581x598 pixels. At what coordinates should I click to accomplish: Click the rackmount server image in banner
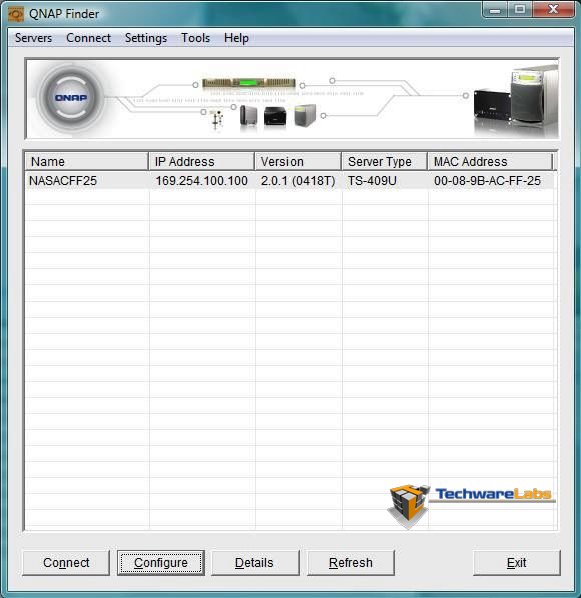click(x=249, y=83)
